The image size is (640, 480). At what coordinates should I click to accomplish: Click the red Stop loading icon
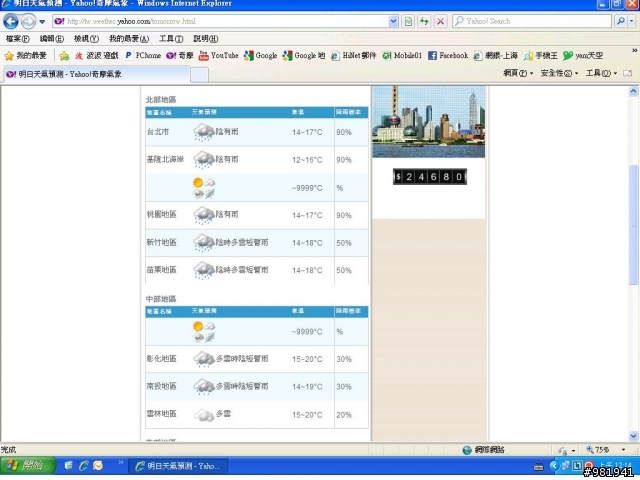coord(440,21)
